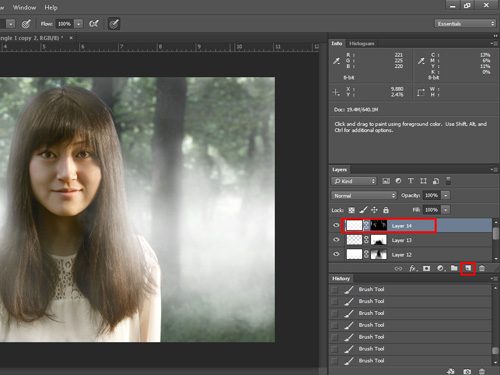Open the Help menu
The image size is (500, 375).
[x=51, y=7]
